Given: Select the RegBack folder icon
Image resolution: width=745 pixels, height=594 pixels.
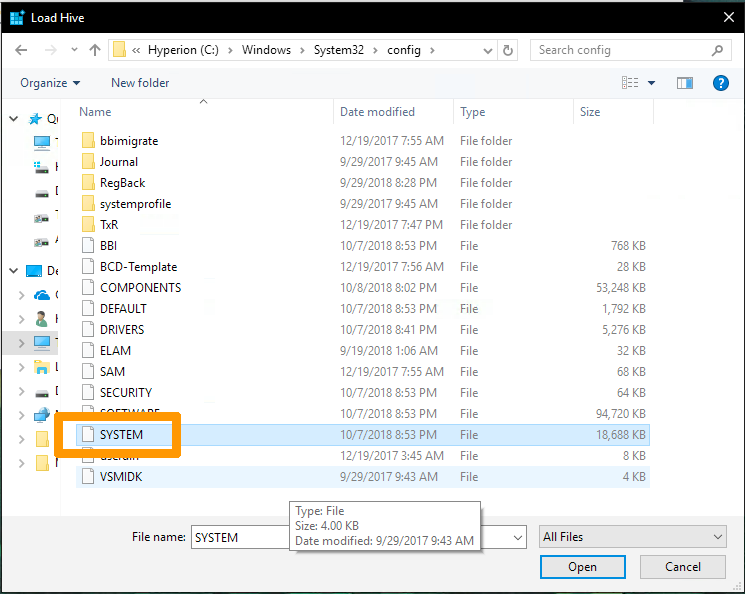Looking at the screenshot, I should pos(88,183).
